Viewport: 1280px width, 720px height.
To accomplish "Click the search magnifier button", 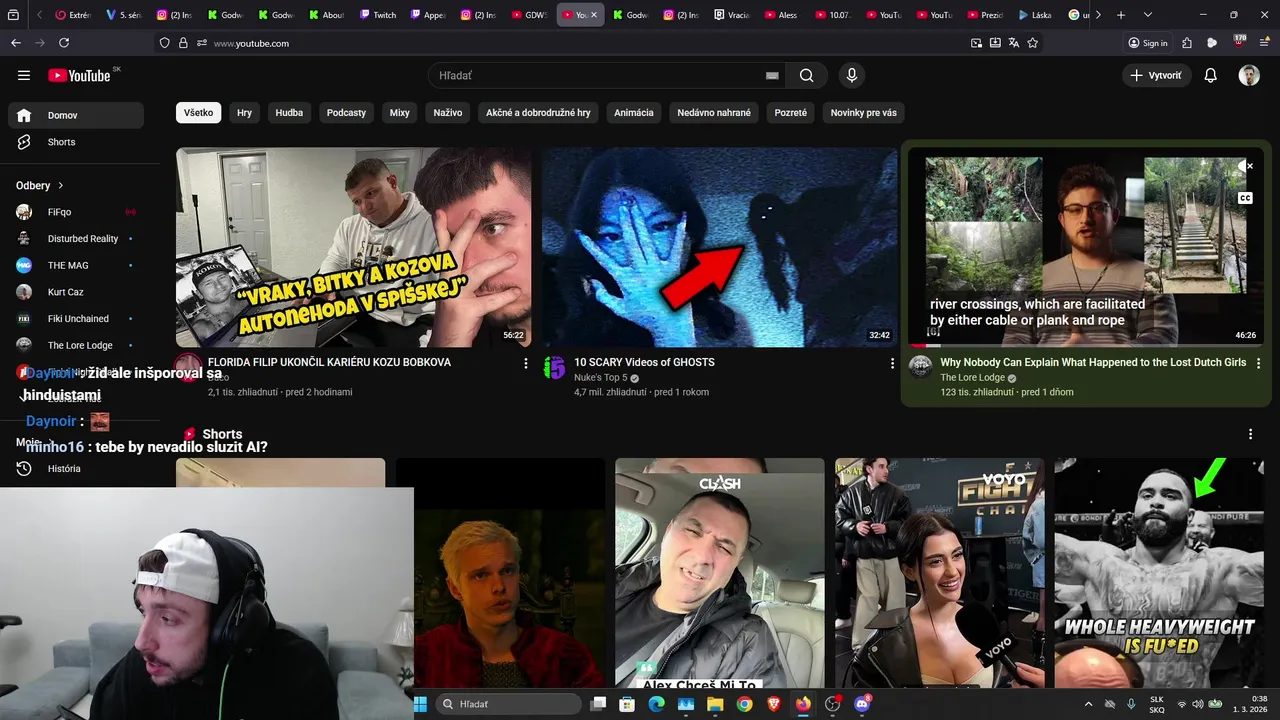I will pos(806,75).
